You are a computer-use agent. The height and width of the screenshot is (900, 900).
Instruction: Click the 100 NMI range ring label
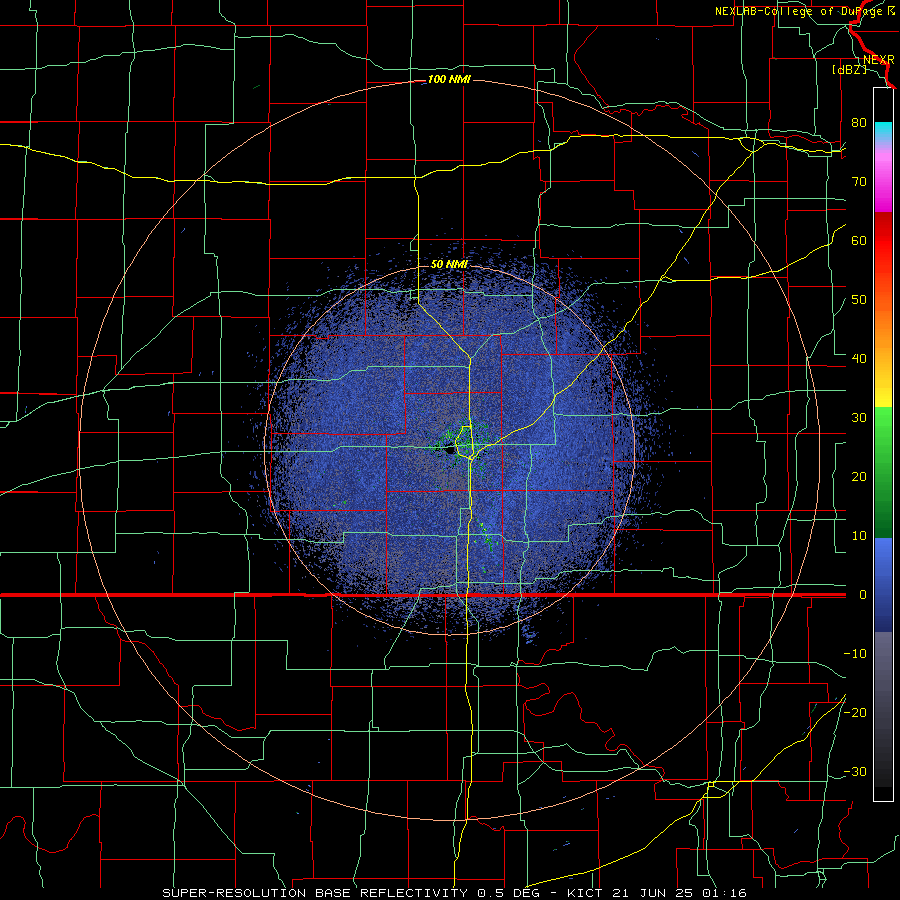(x=449, y=79)
